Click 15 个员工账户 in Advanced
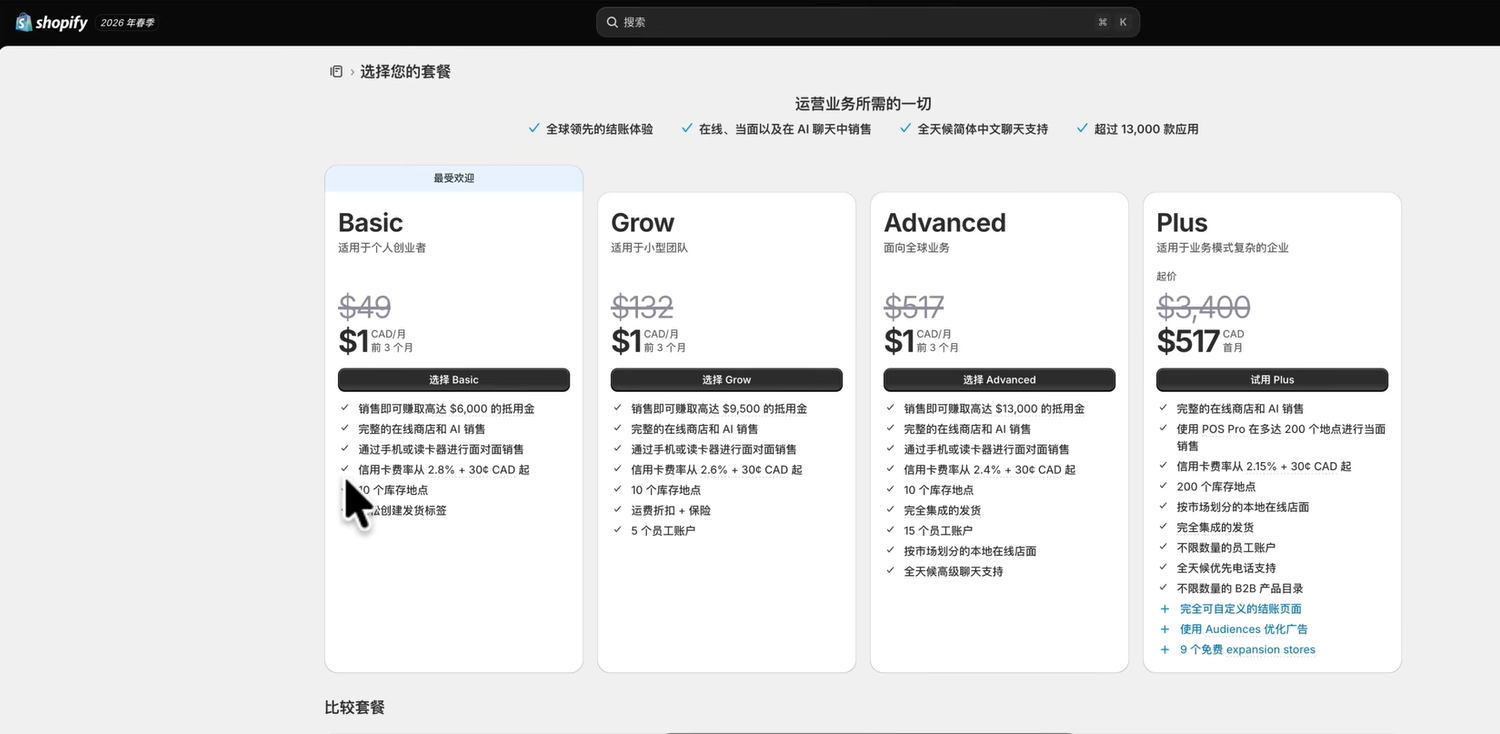 coord(938,531)
